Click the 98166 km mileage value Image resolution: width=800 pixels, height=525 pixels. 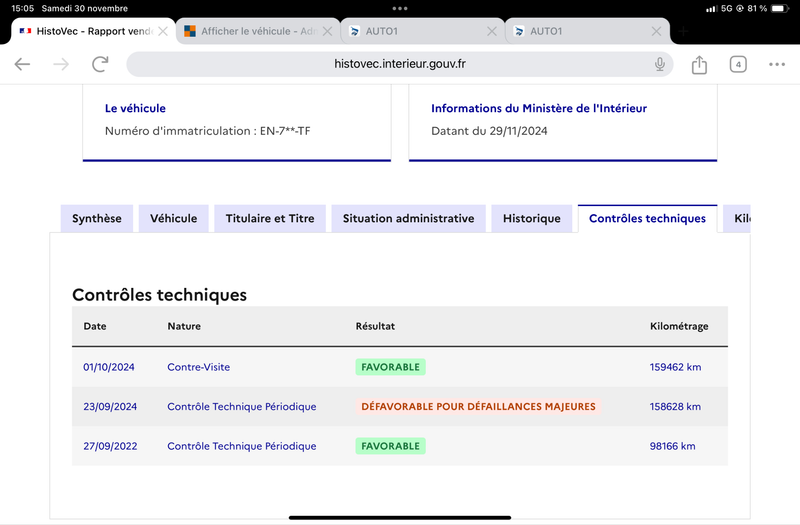(x=672, y=446)
